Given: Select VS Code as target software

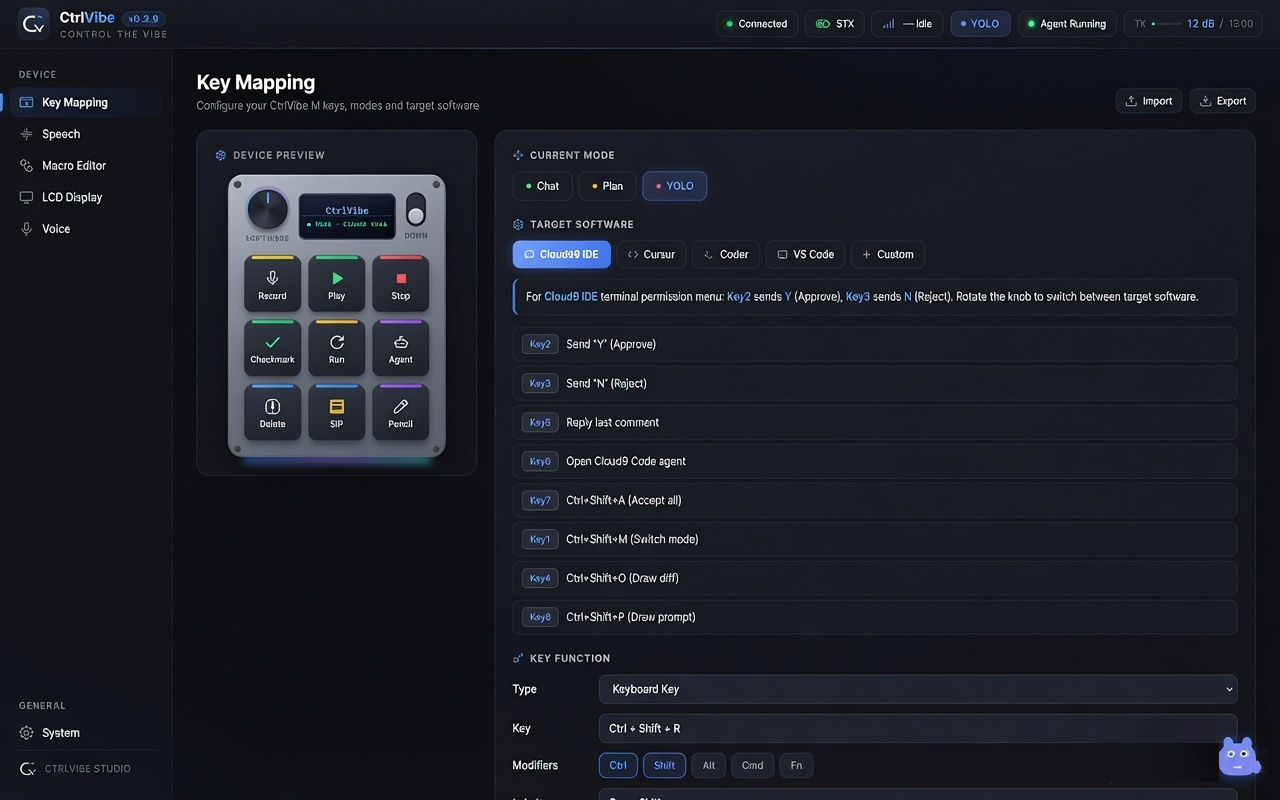Looking at the screenshot, I should [x=805, y=254].
